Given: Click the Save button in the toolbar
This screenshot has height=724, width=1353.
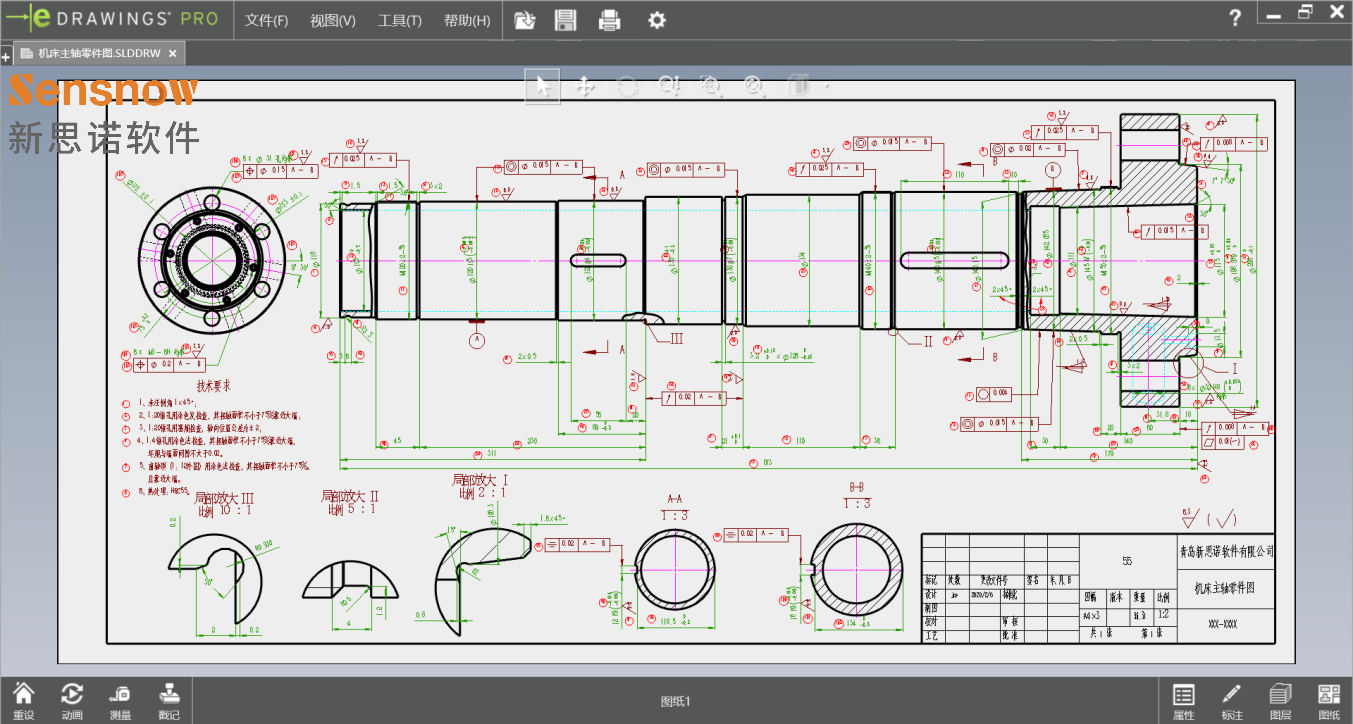Looking at the screenshot, I should point(565,20).
